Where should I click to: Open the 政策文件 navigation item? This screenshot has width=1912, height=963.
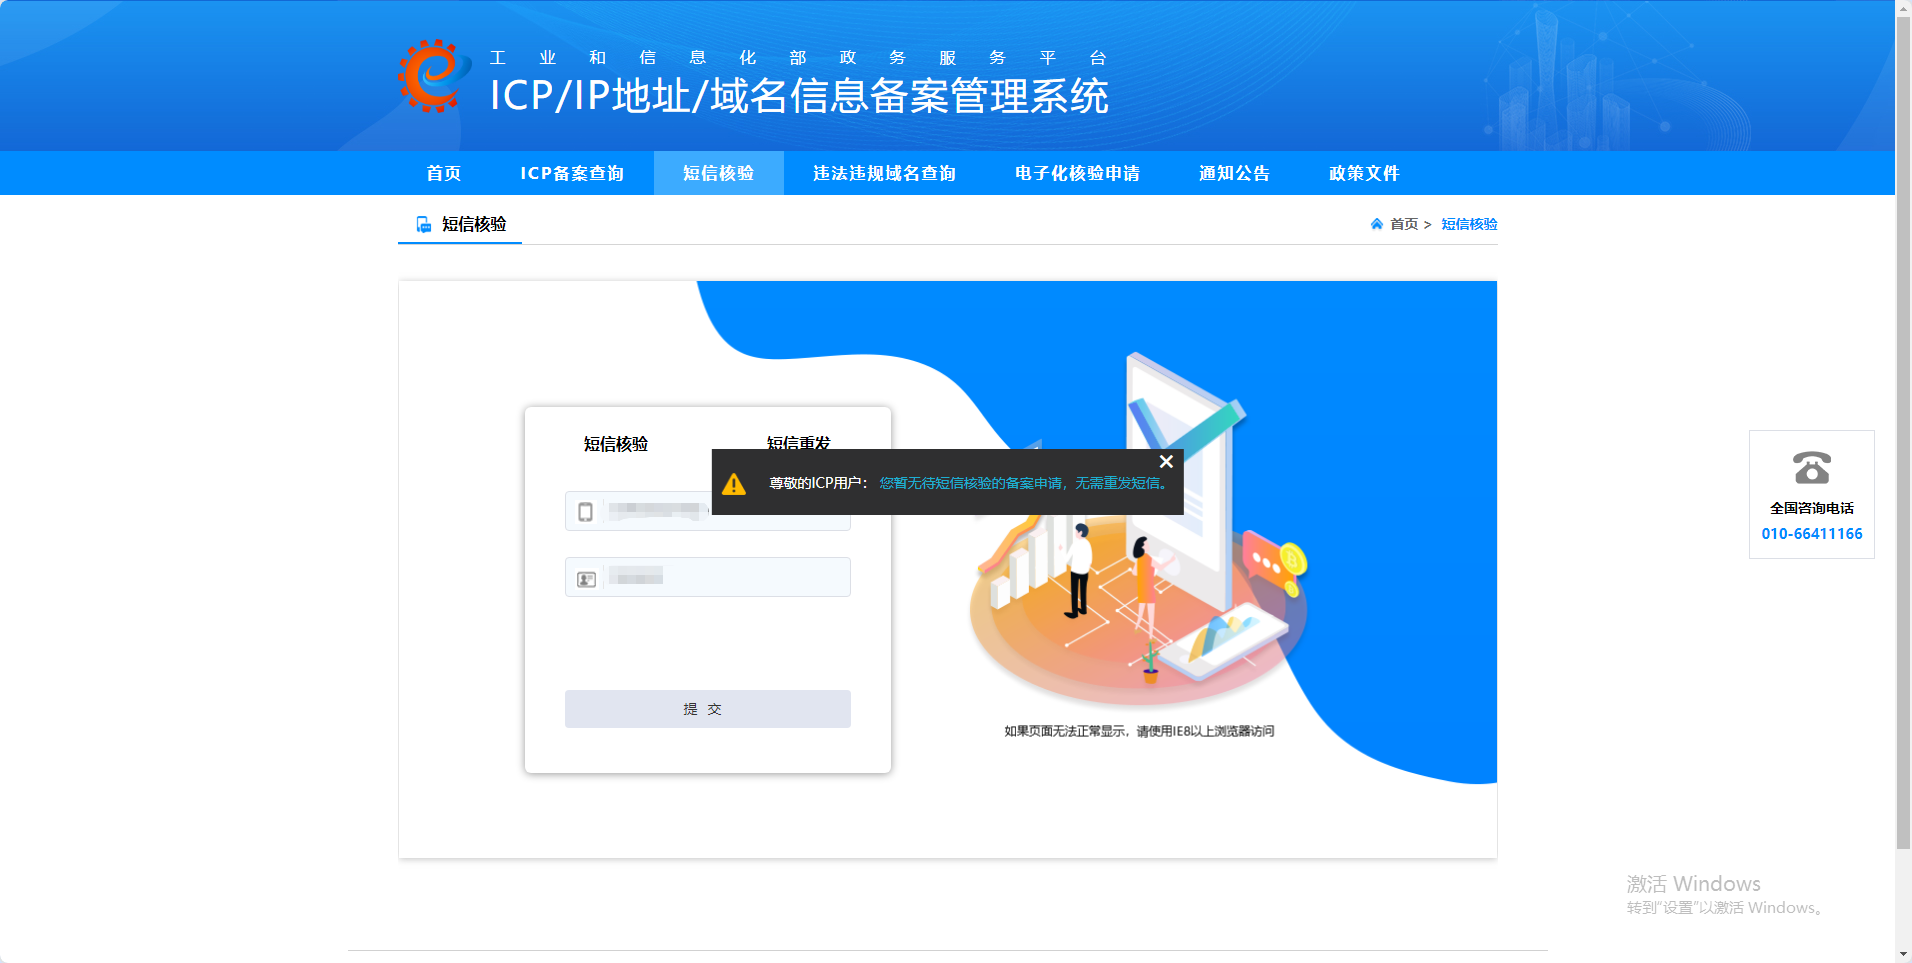(1365, 173)
